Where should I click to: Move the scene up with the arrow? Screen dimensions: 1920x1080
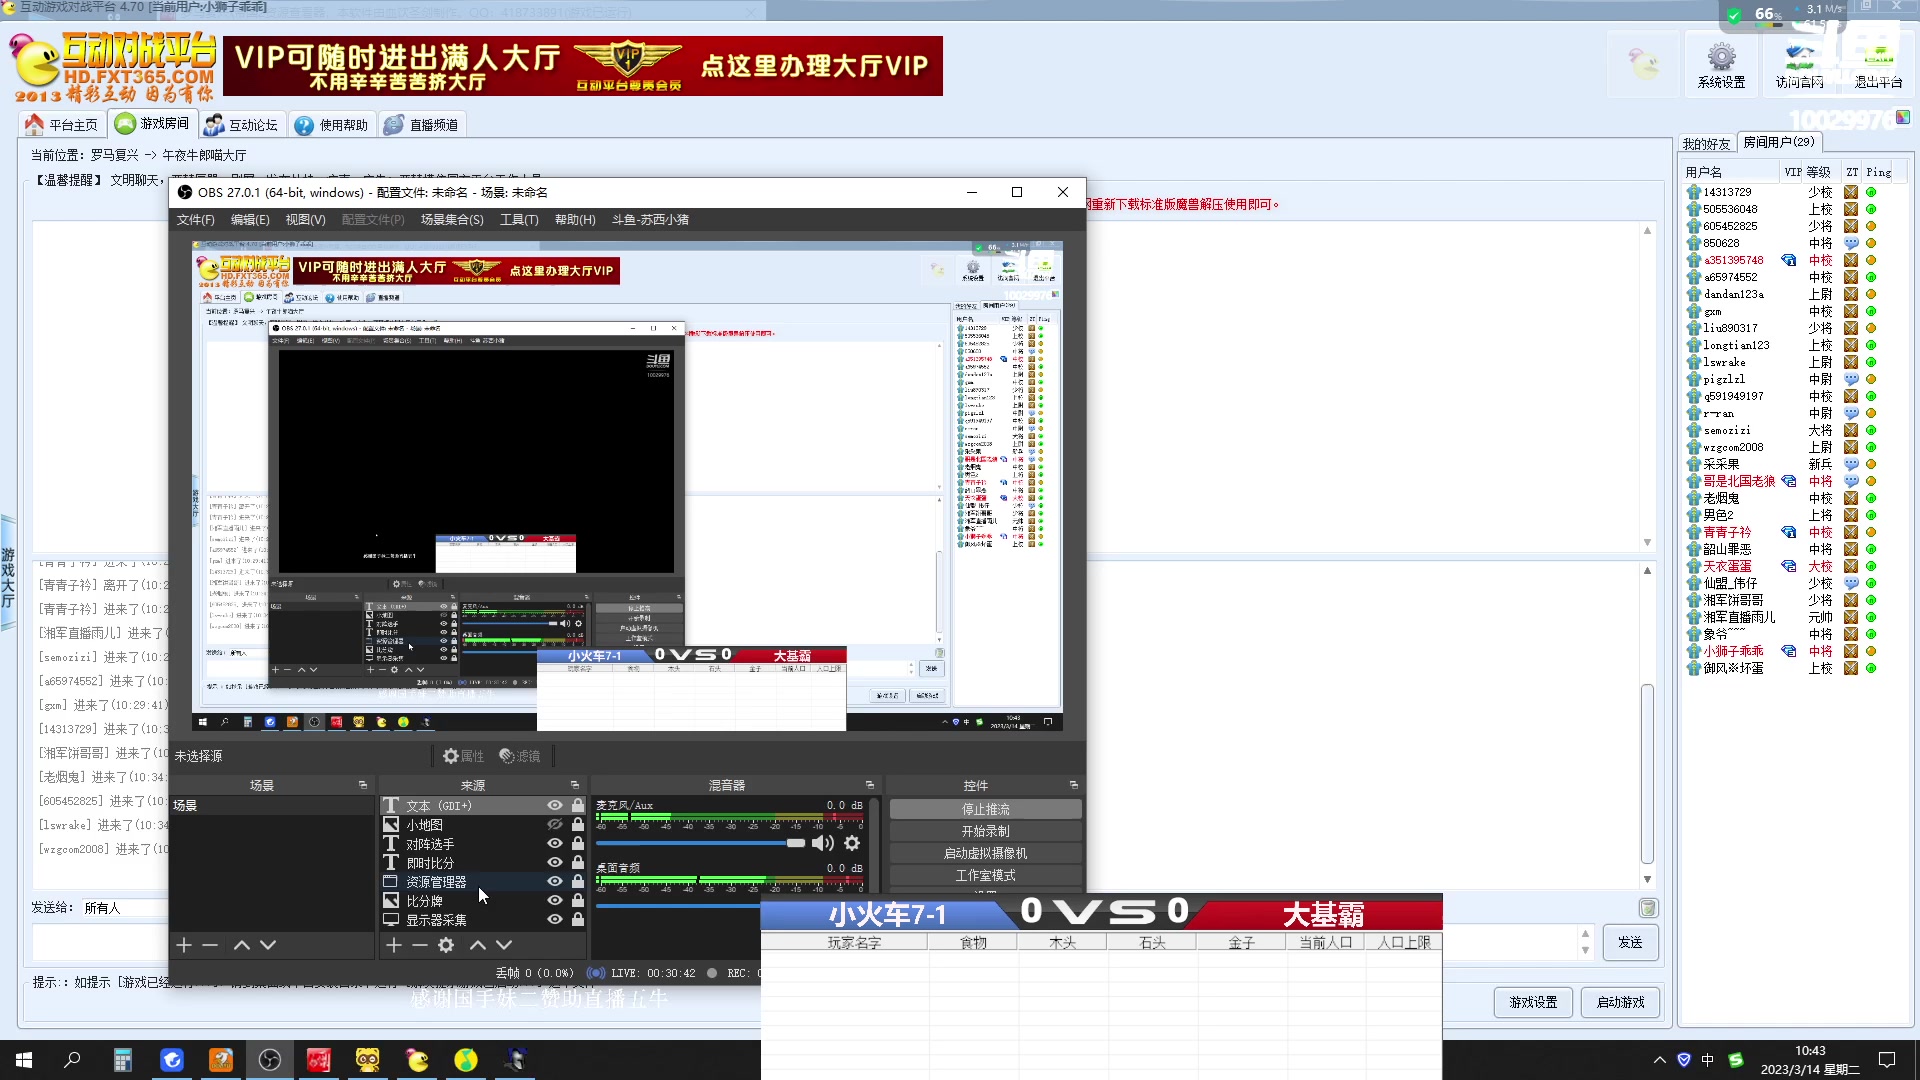(242, 945)
